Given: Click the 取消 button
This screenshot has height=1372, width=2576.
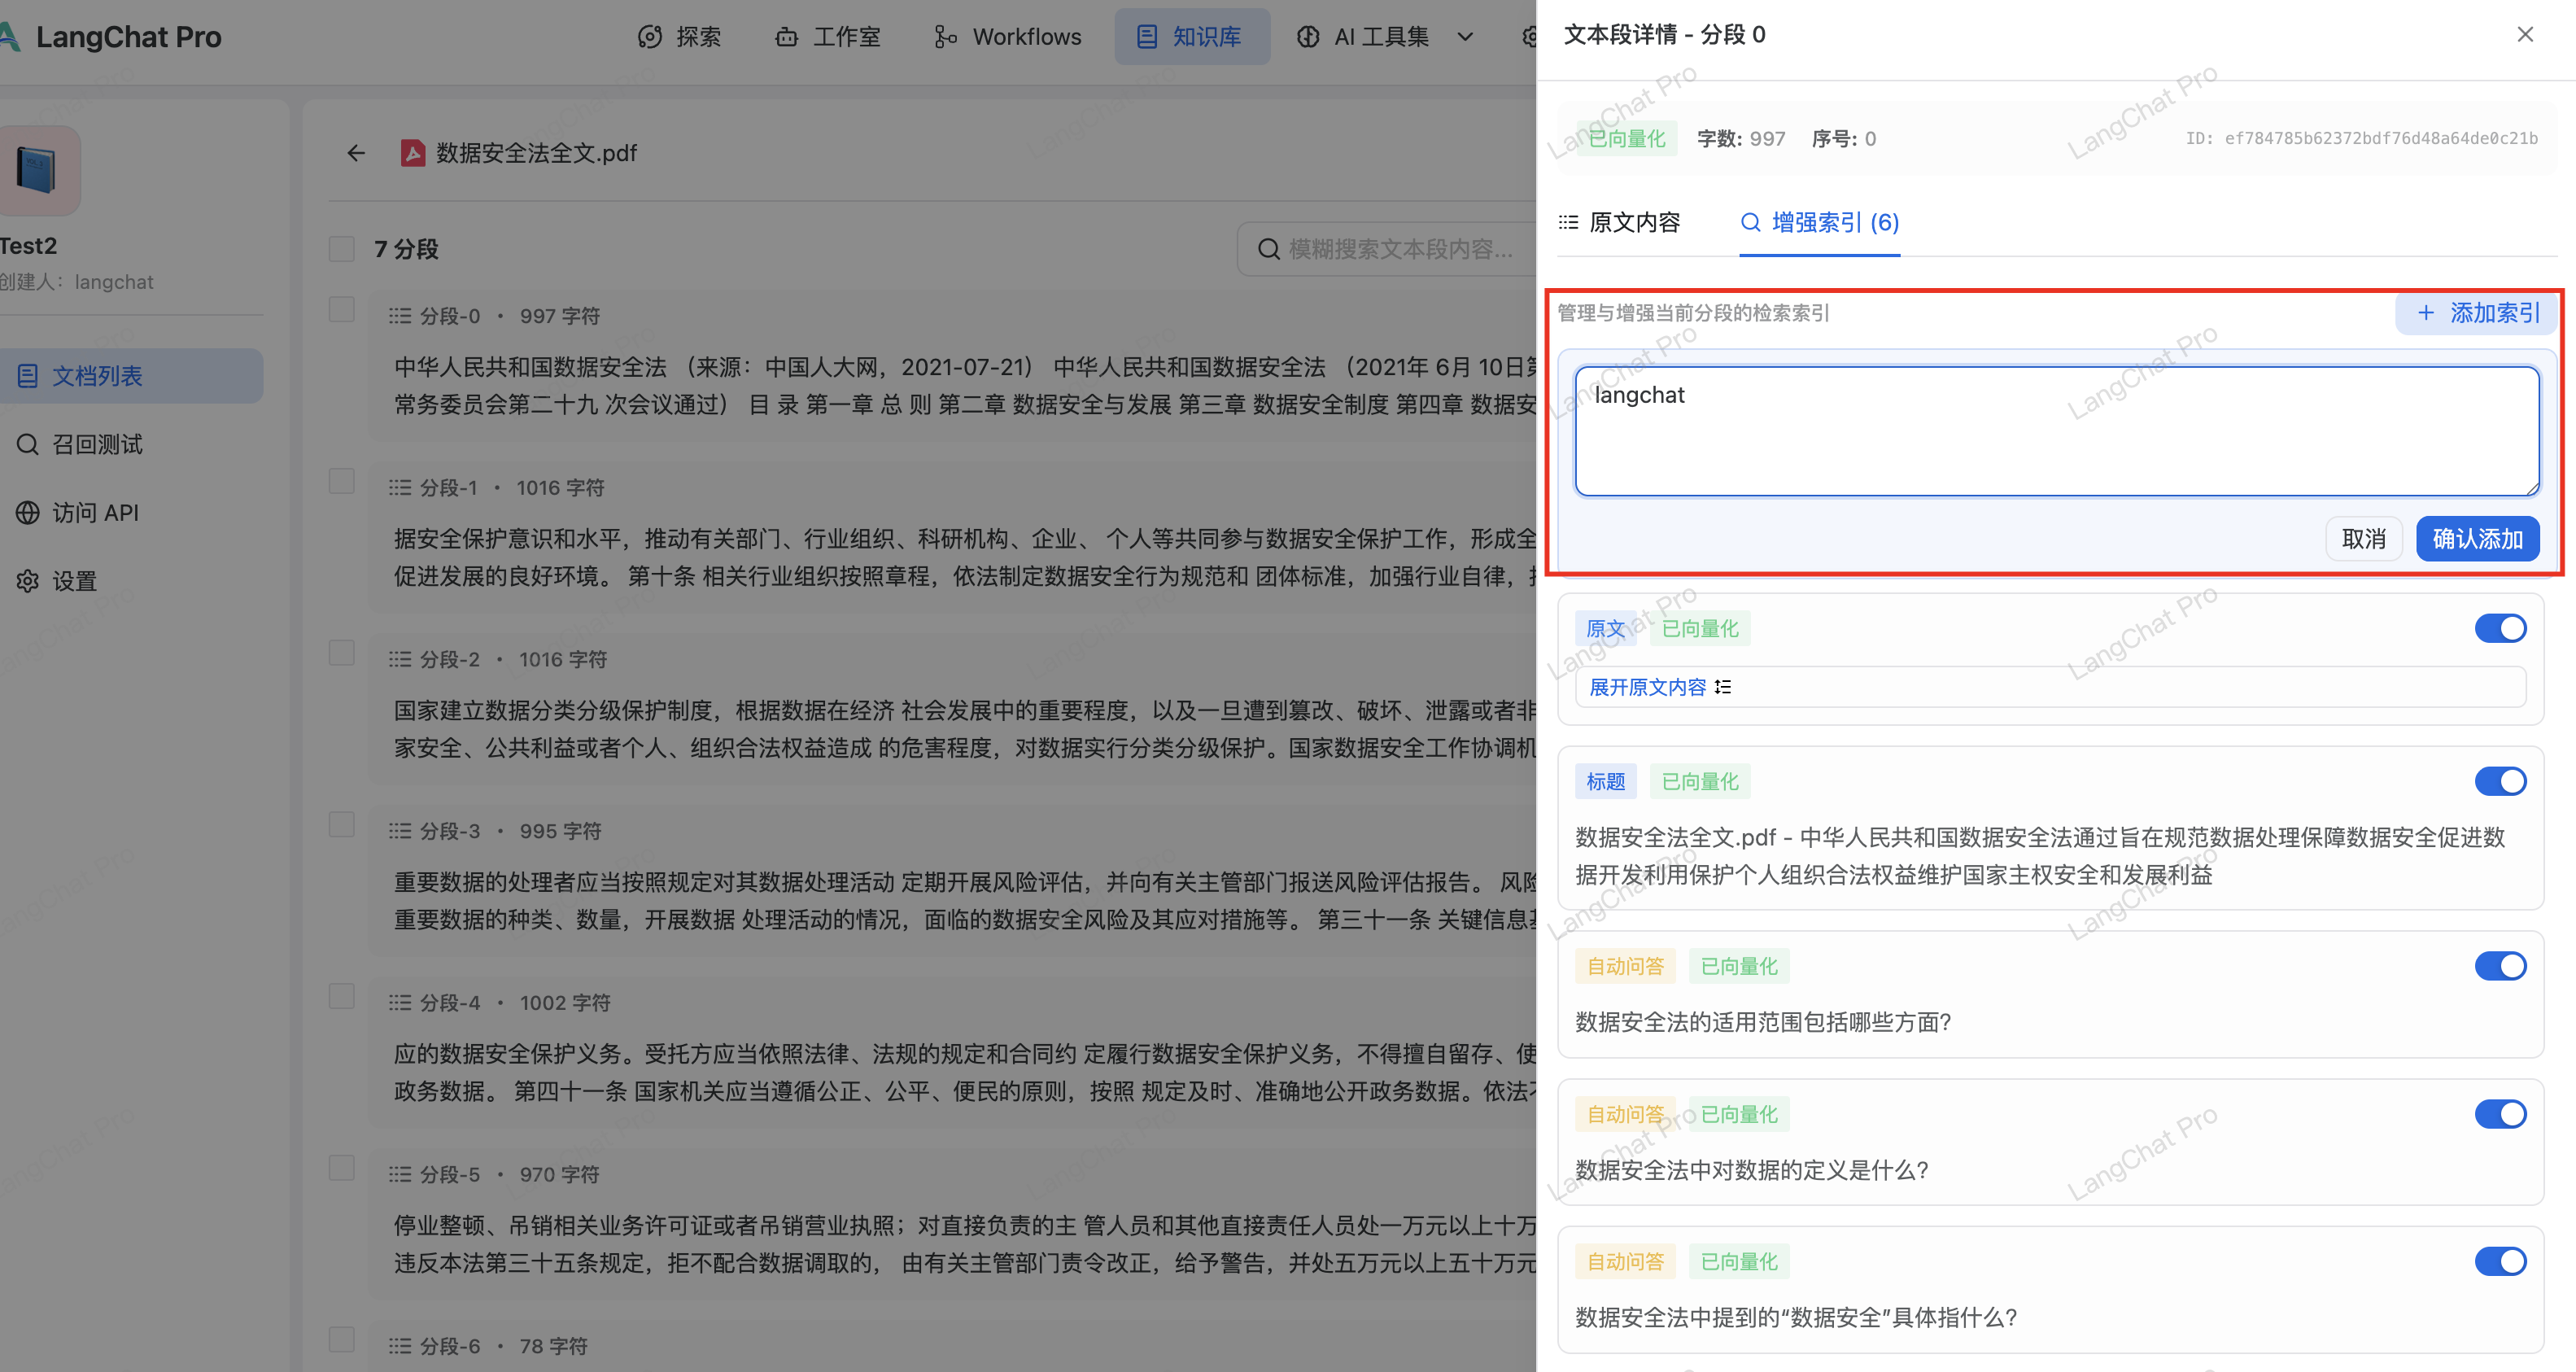Looking at the screenshot, I should tap(2363, 539).
